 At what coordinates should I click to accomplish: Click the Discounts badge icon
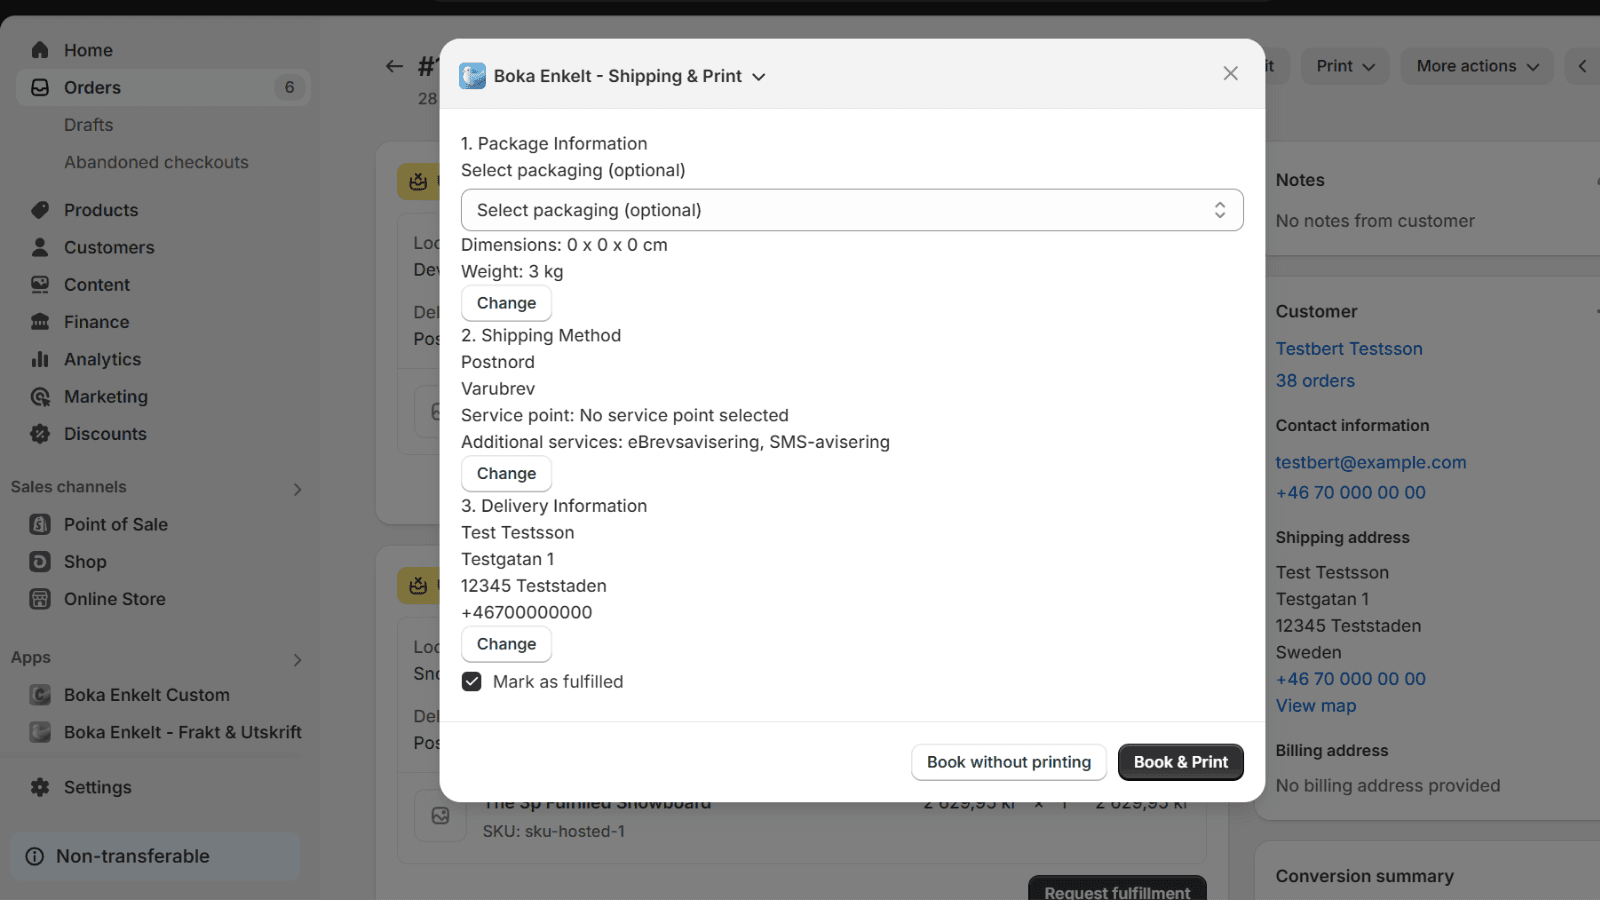coord(40,434)
